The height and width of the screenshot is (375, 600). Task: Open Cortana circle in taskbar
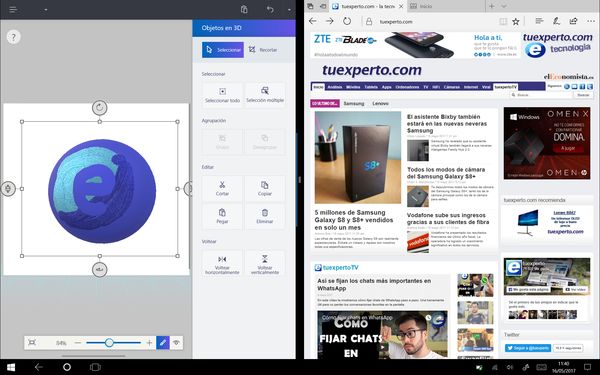[67, 367]
